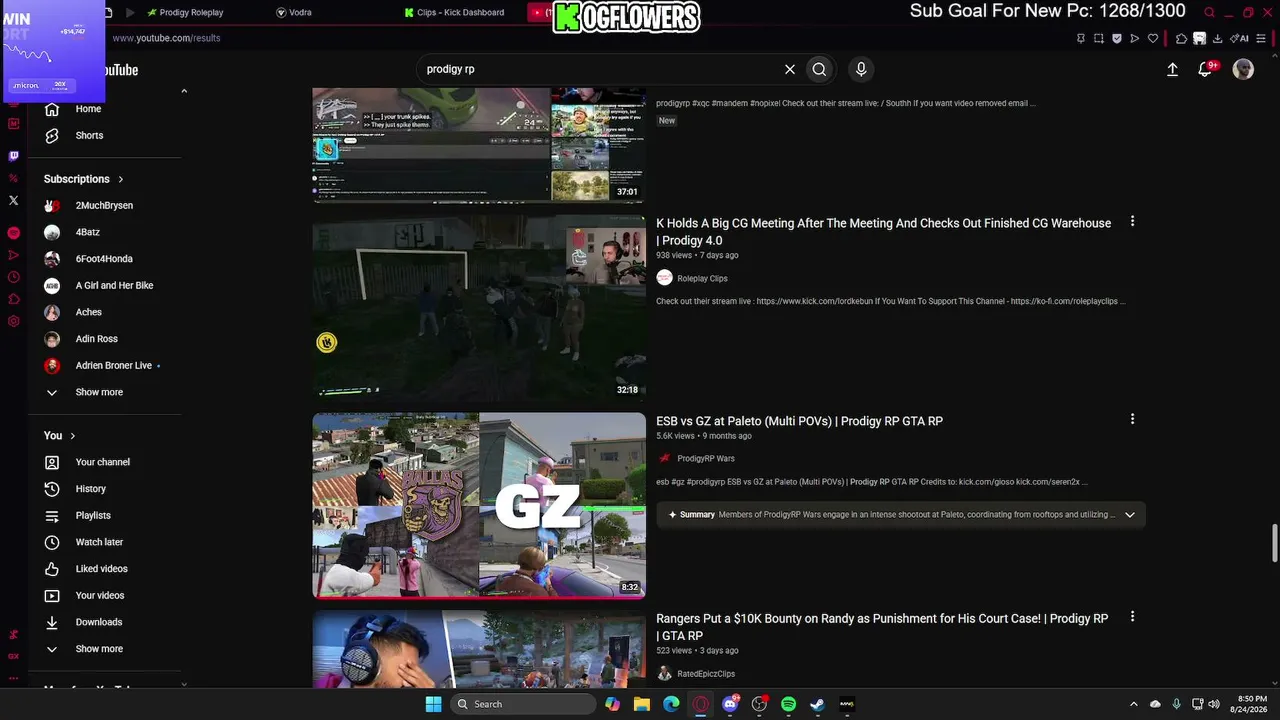Open the browser sidebar history clock icon

[13, 277]
